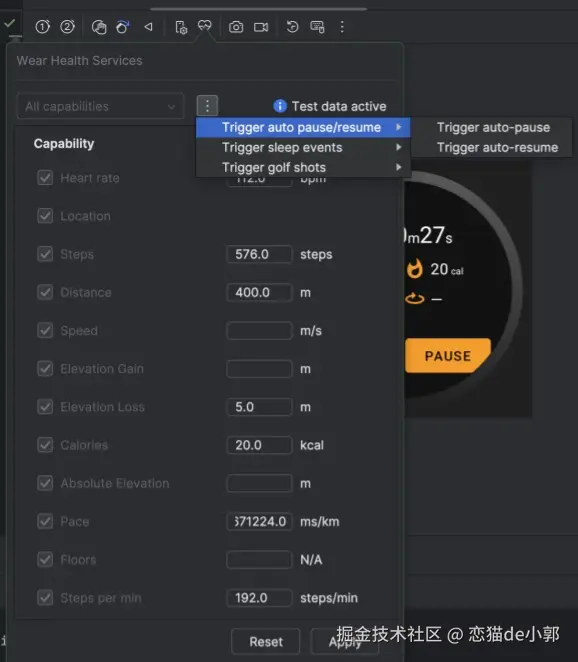Viewport: 578px width, 662px height.
Task: Take an emulator screenshot with the camera icon
Action: (x=236, y=27)
